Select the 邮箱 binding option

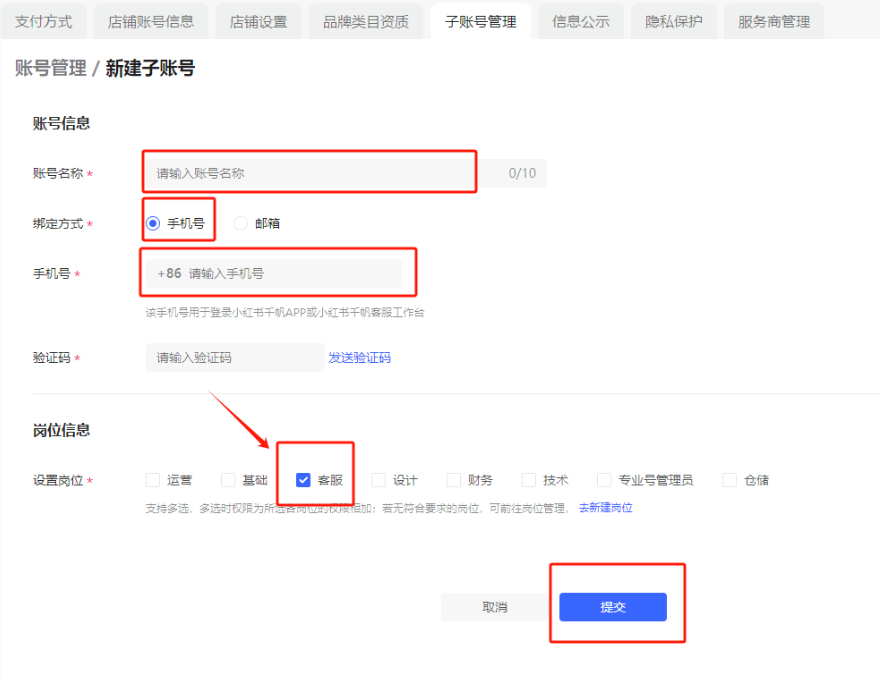[x=240, y=223]
